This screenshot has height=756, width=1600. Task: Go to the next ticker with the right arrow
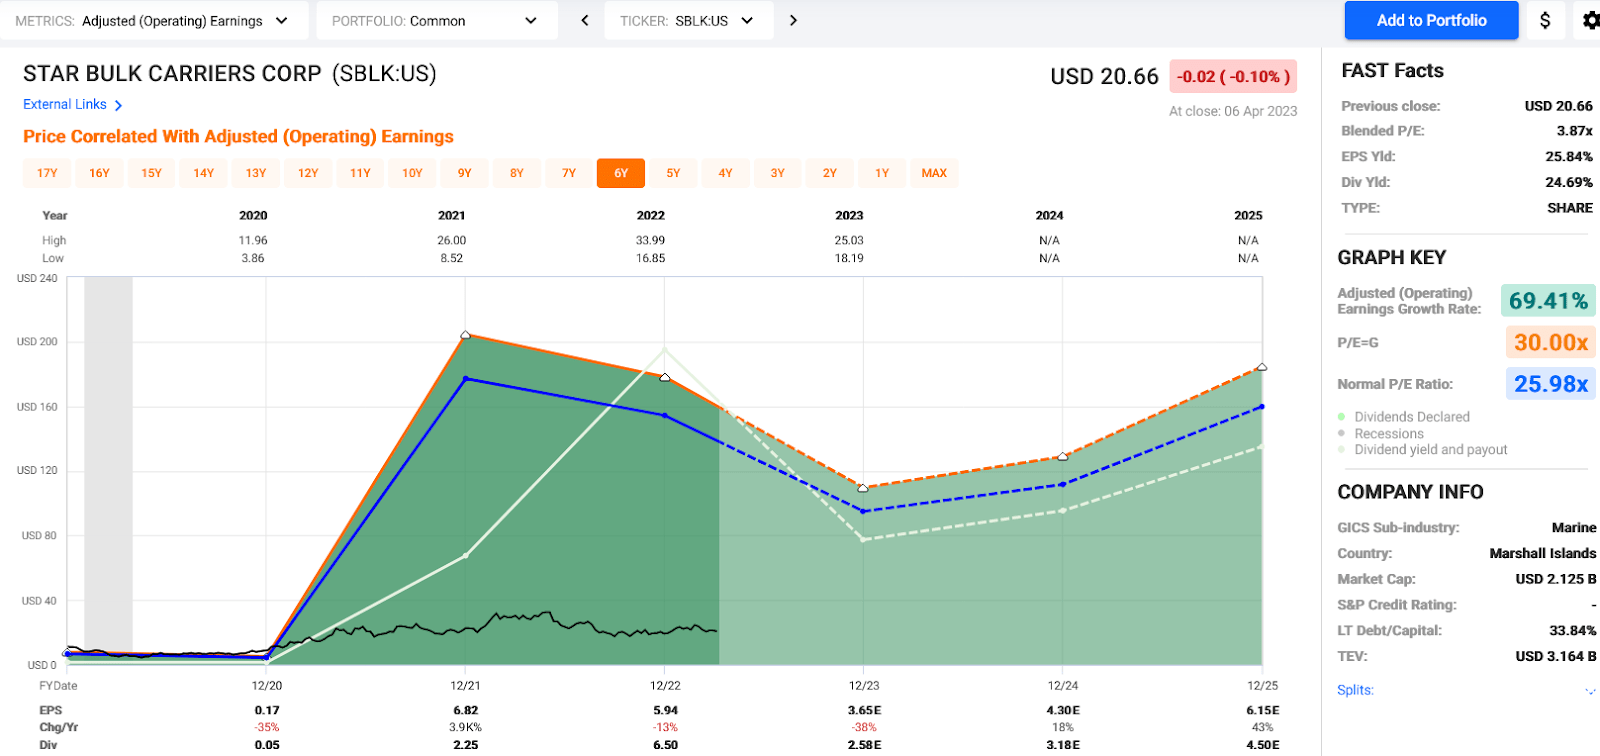[793, 20]
